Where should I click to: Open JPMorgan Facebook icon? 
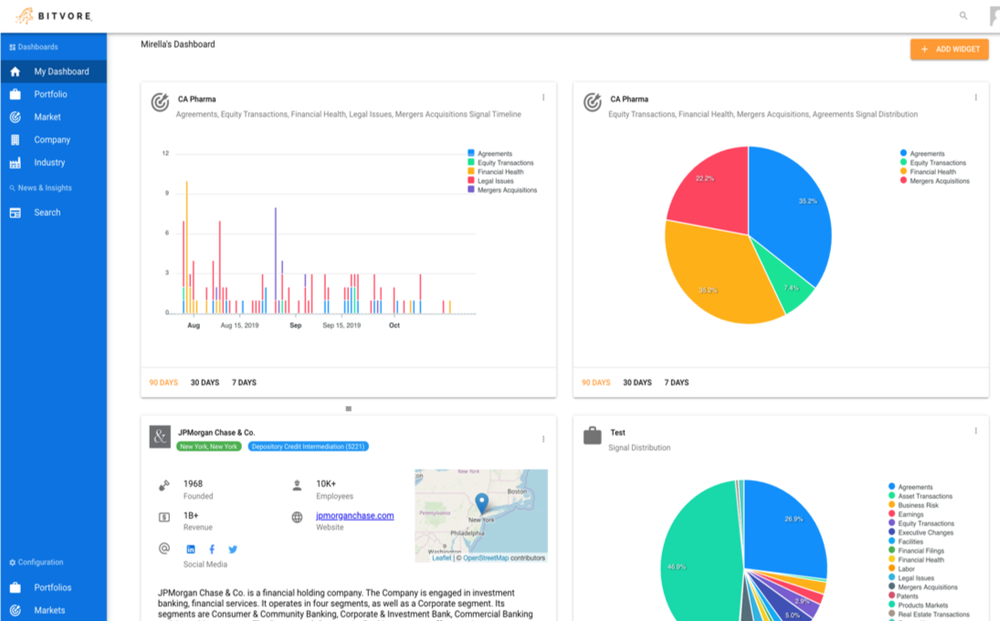click(212, 549)
